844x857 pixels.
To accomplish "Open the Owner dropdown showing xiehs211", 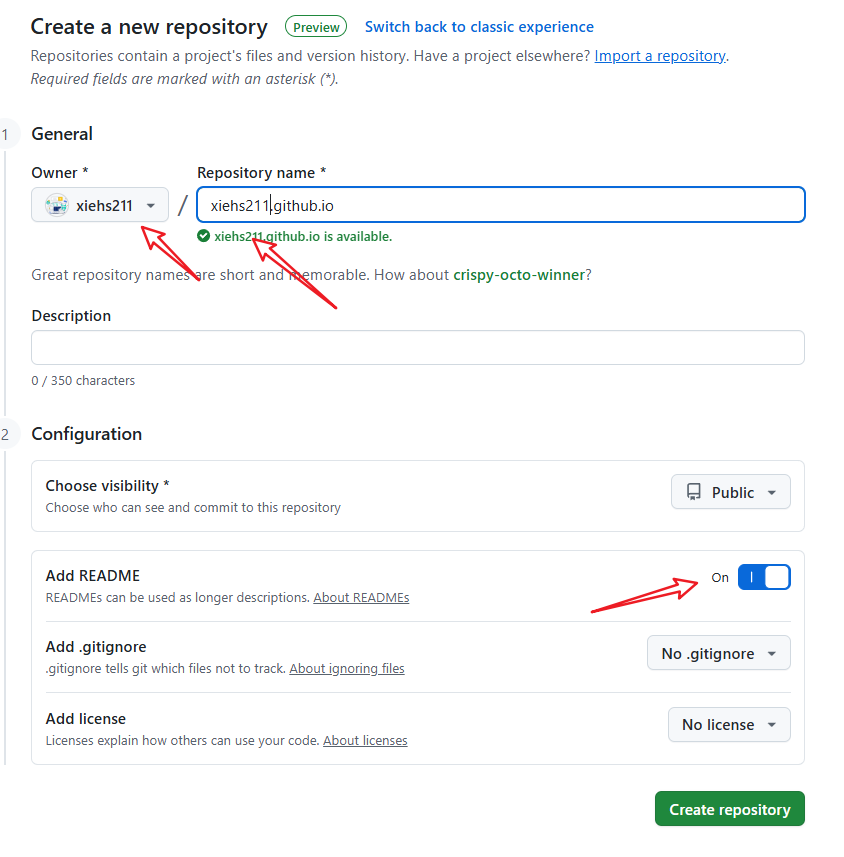I will tap(100, 205).
